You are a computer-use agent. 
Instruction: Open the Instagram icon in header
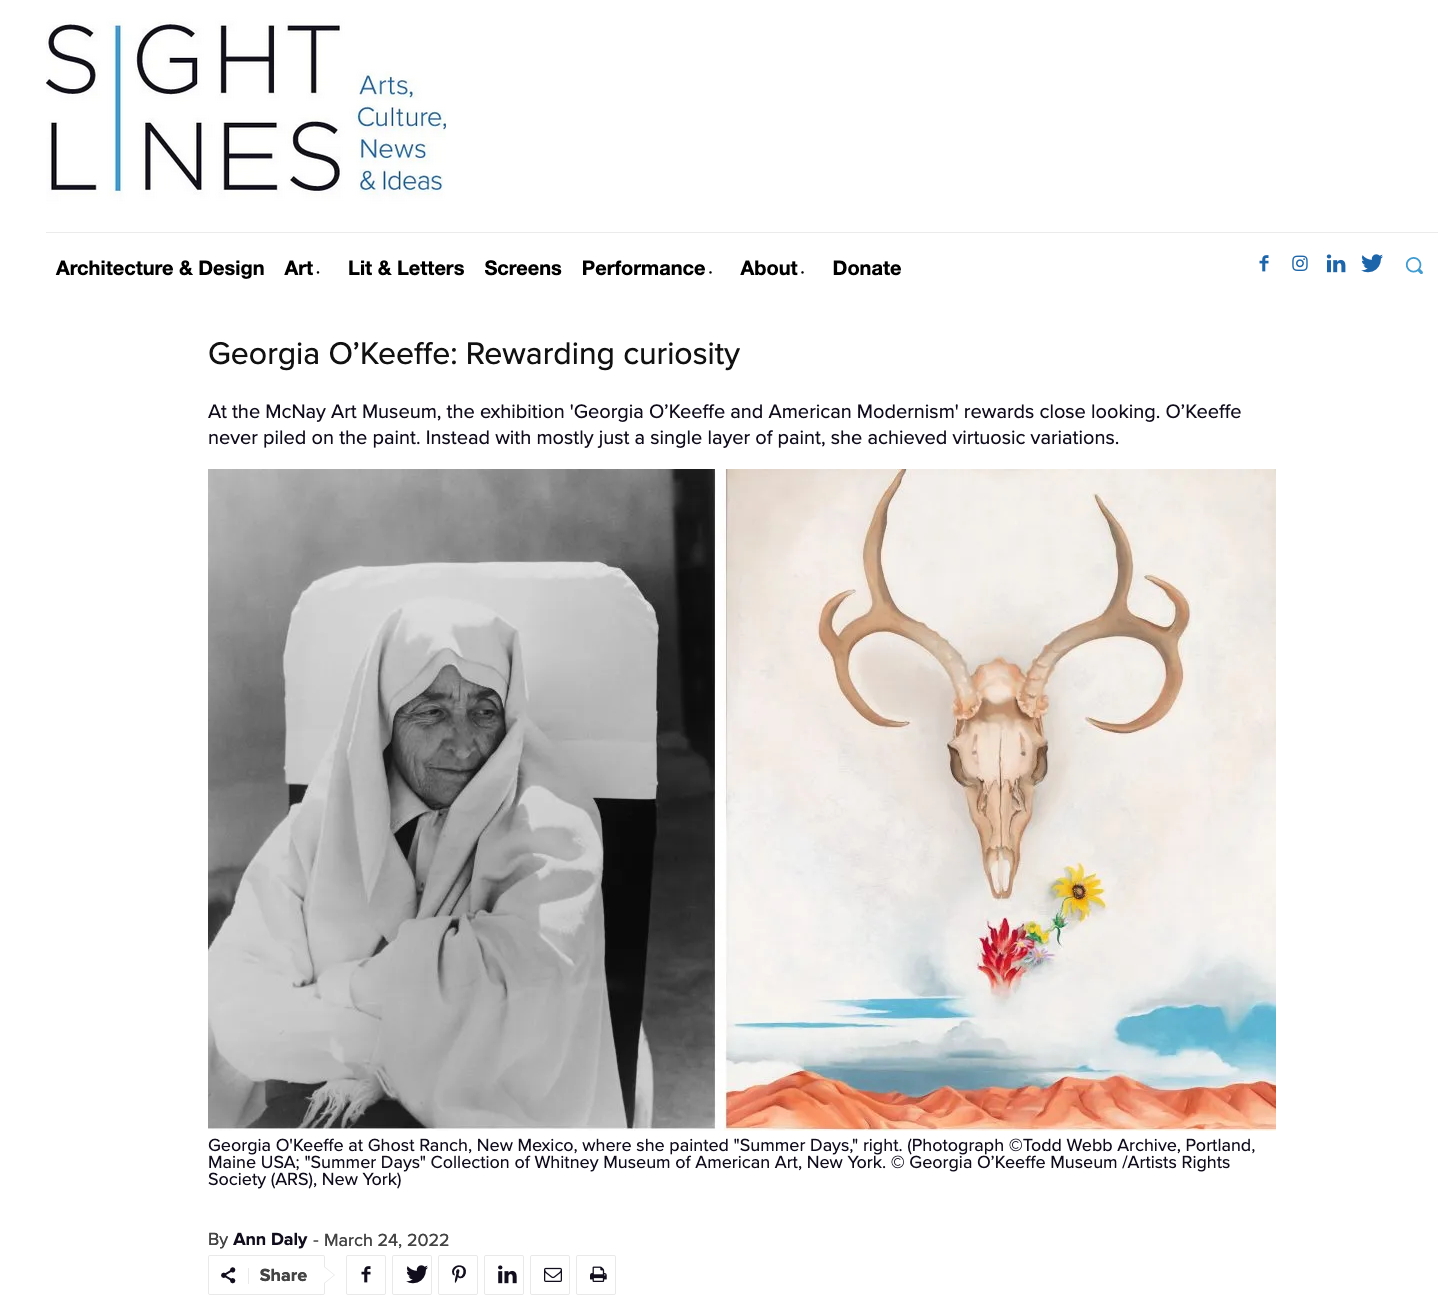pos(1300,264)
